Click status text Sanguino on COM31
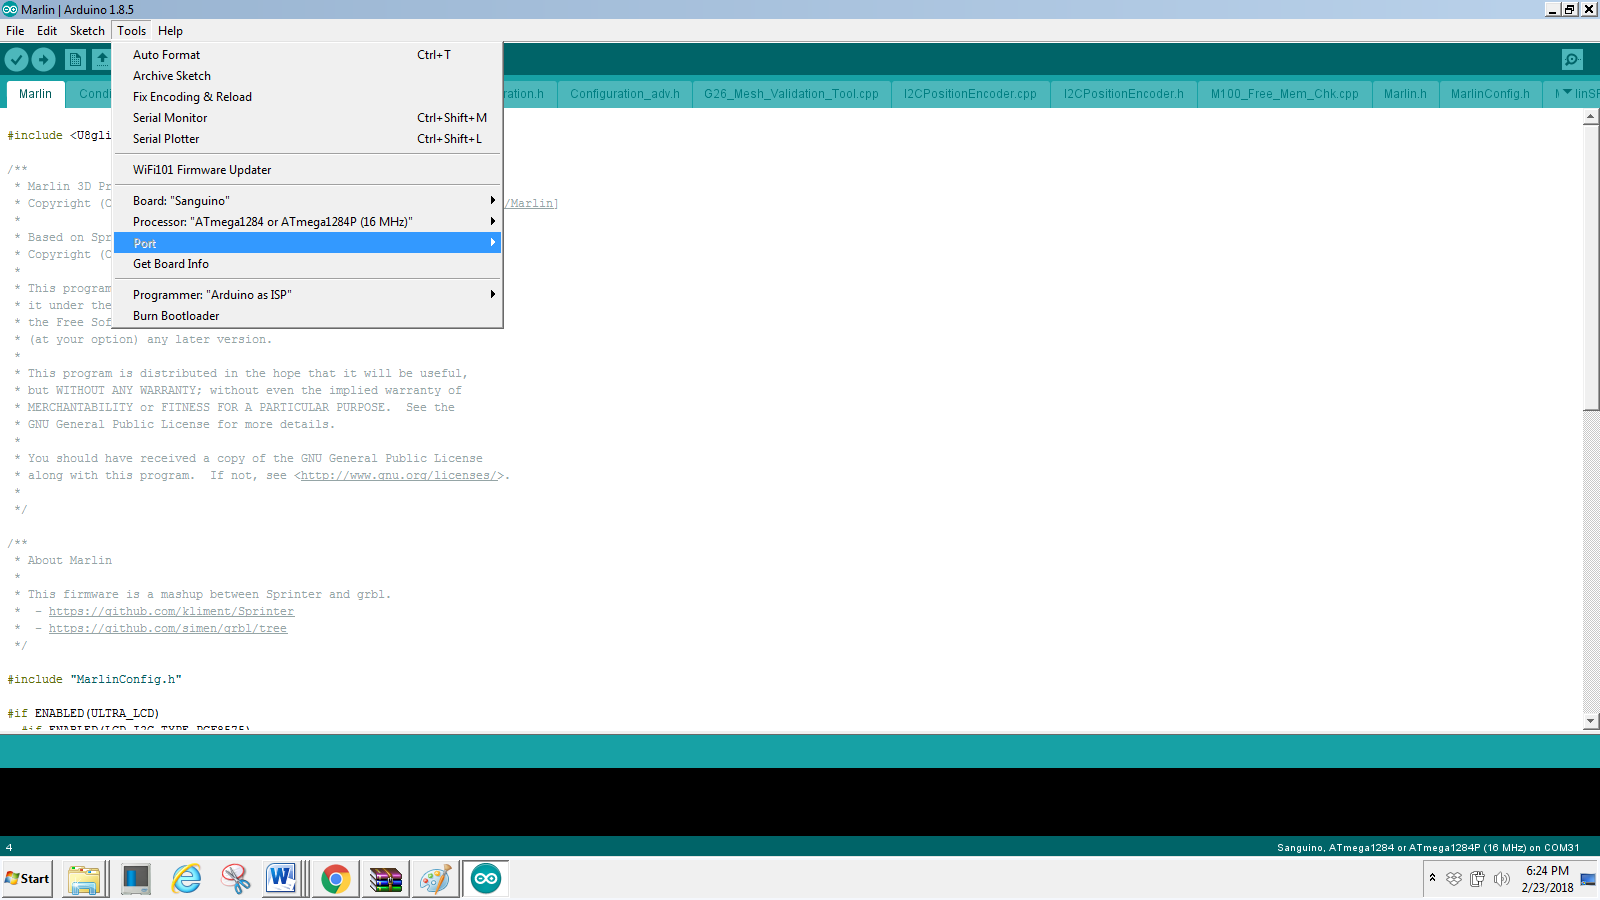 [x=1428, y=848]
